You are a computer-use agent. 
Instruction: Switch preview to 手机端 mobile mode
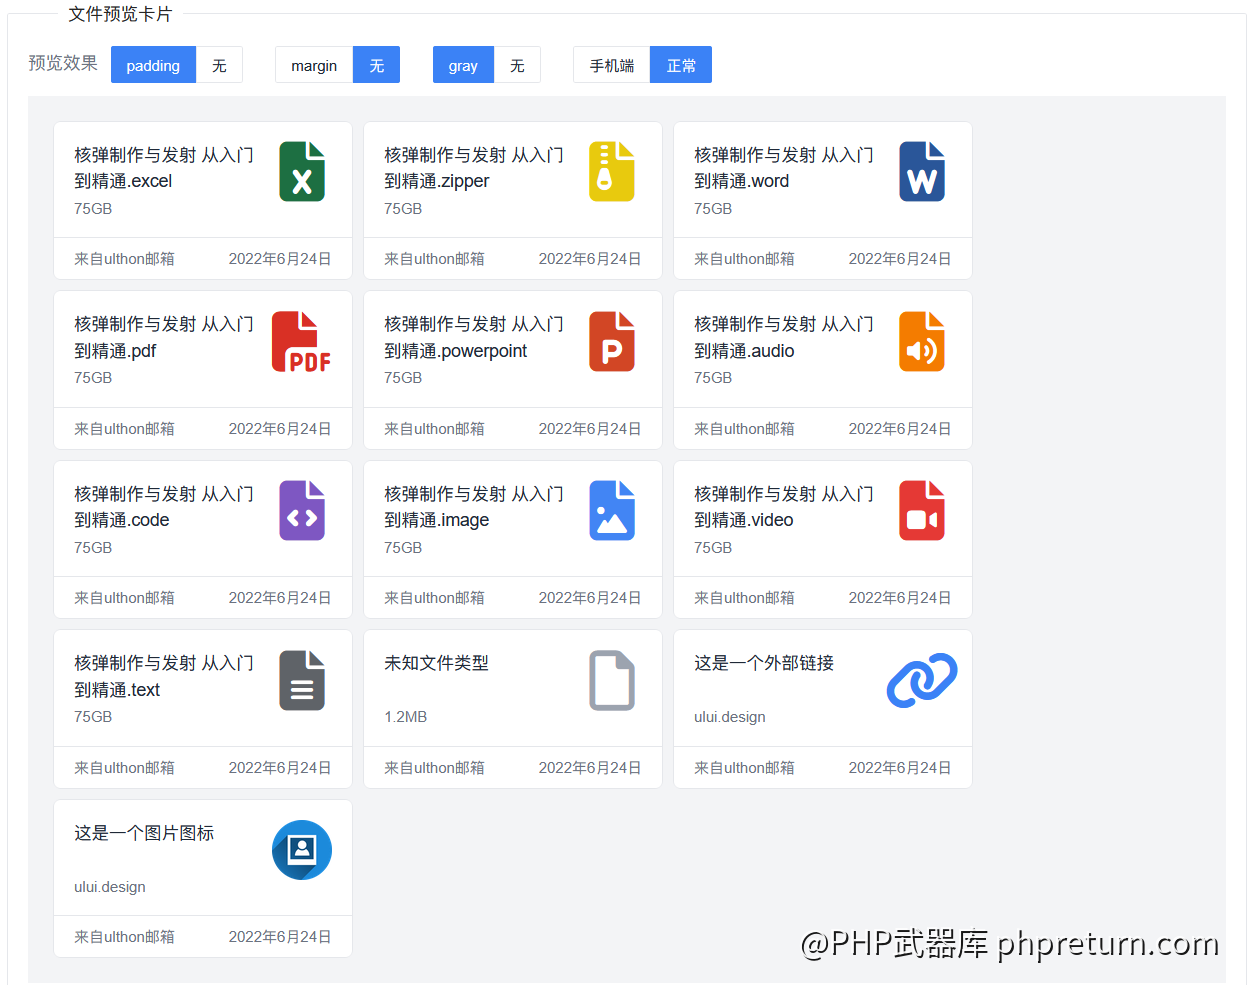click(611, 65)
